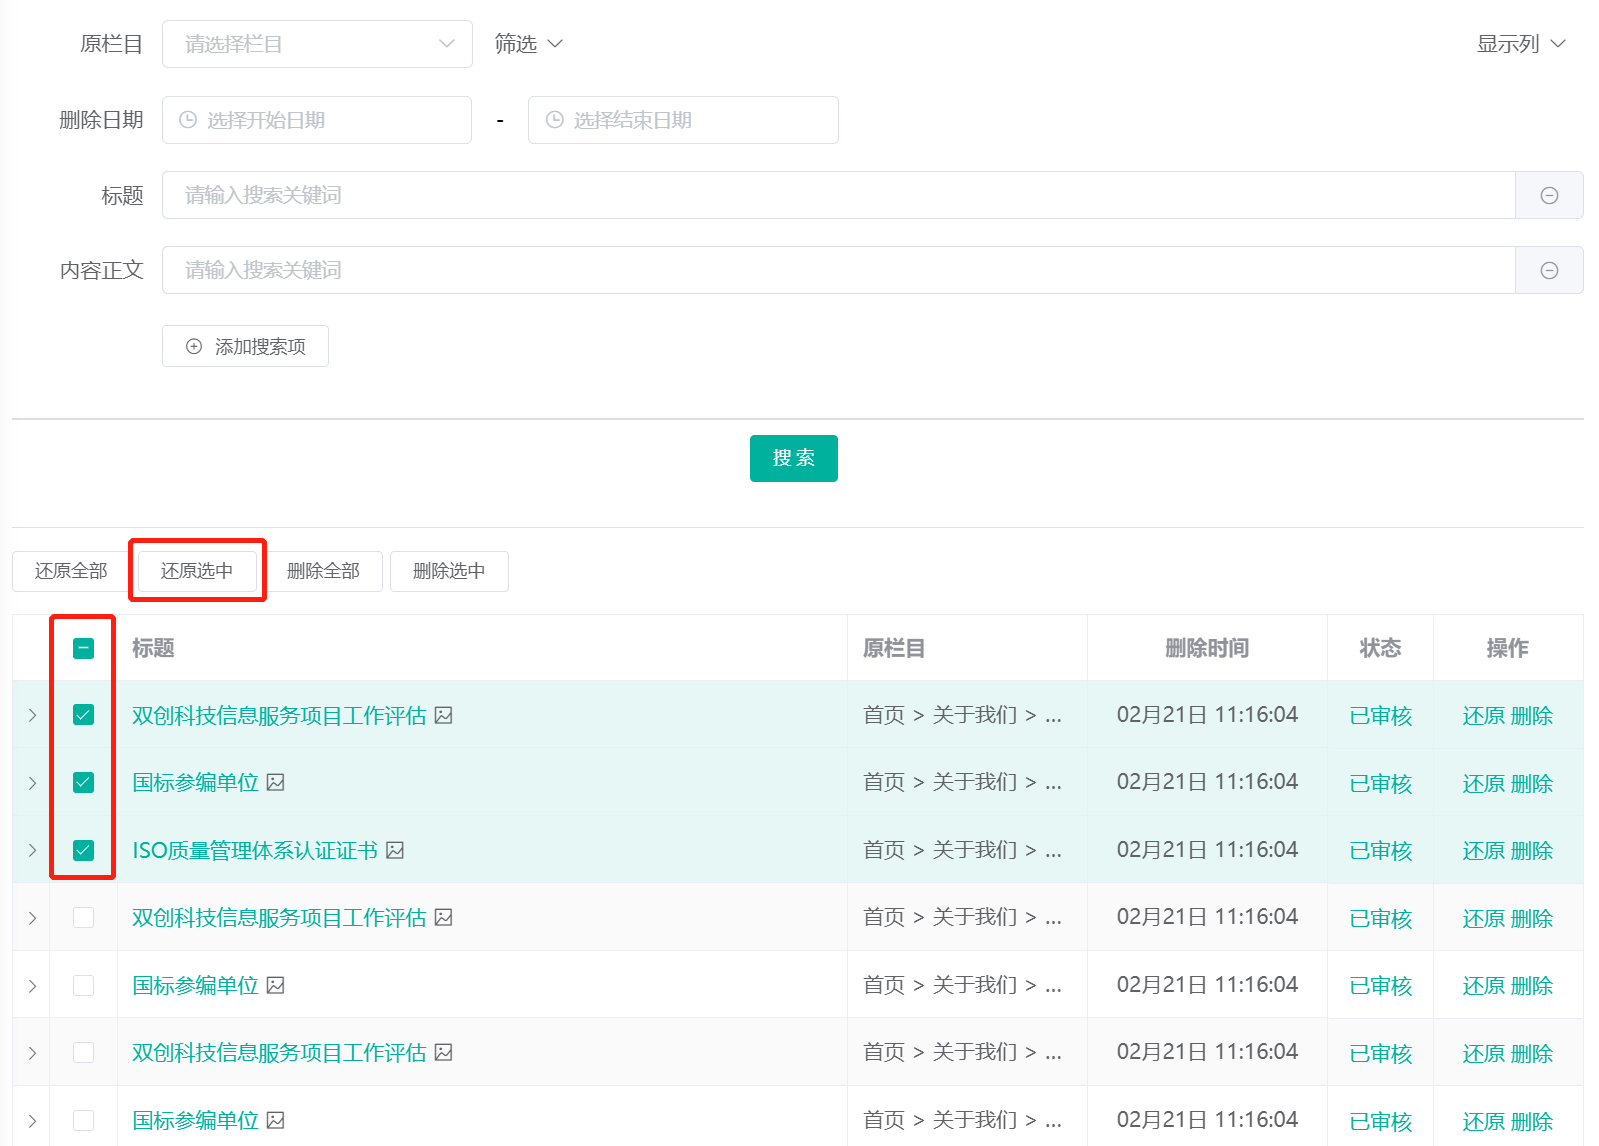Expand the 筛选 filter dropdown

[529, 44]
